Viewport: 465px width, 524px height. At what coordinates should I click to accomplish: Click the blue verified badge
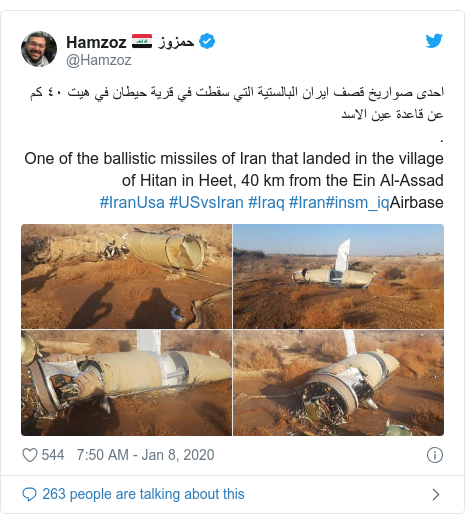point(207,41)
